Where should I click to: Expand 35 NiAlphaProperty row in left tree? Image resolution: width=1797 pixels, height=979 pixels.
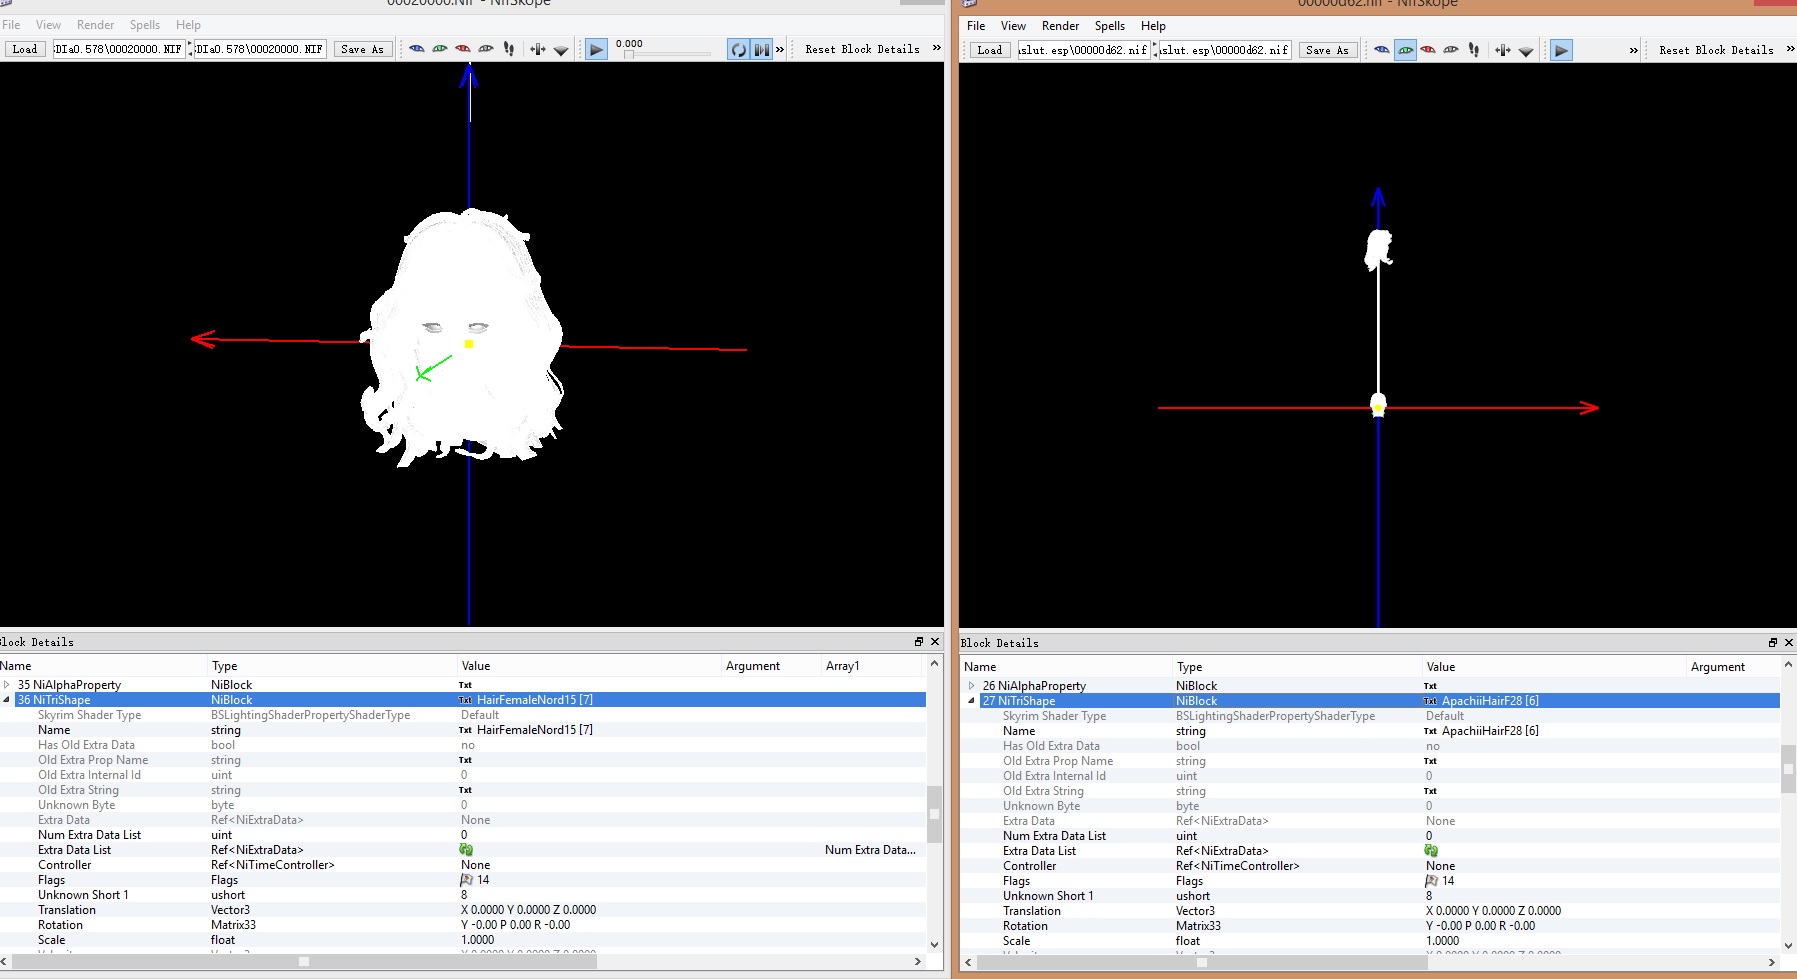pos(7,685)
